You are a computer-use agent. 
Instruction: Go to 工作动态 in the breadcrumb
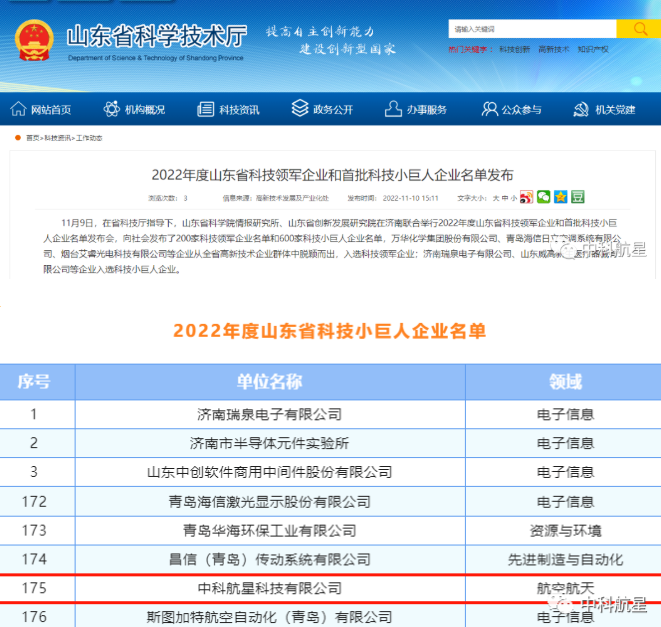[89, 138]
